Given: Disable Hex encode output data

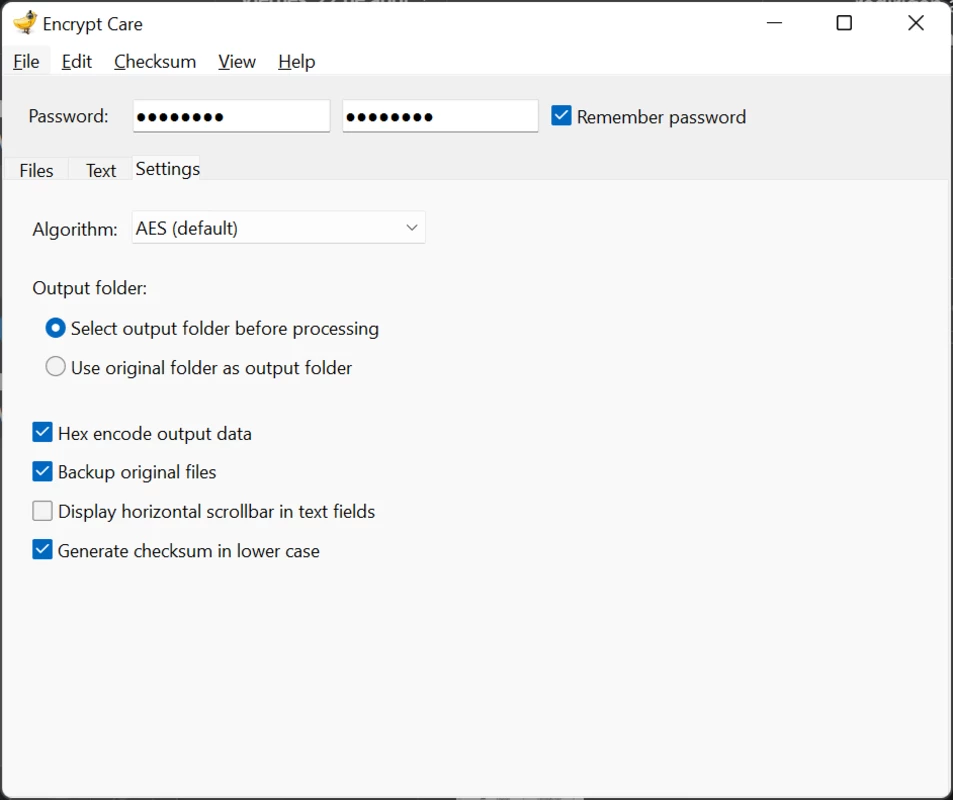Looking at the screenshot, I should (x=42, y=433).
